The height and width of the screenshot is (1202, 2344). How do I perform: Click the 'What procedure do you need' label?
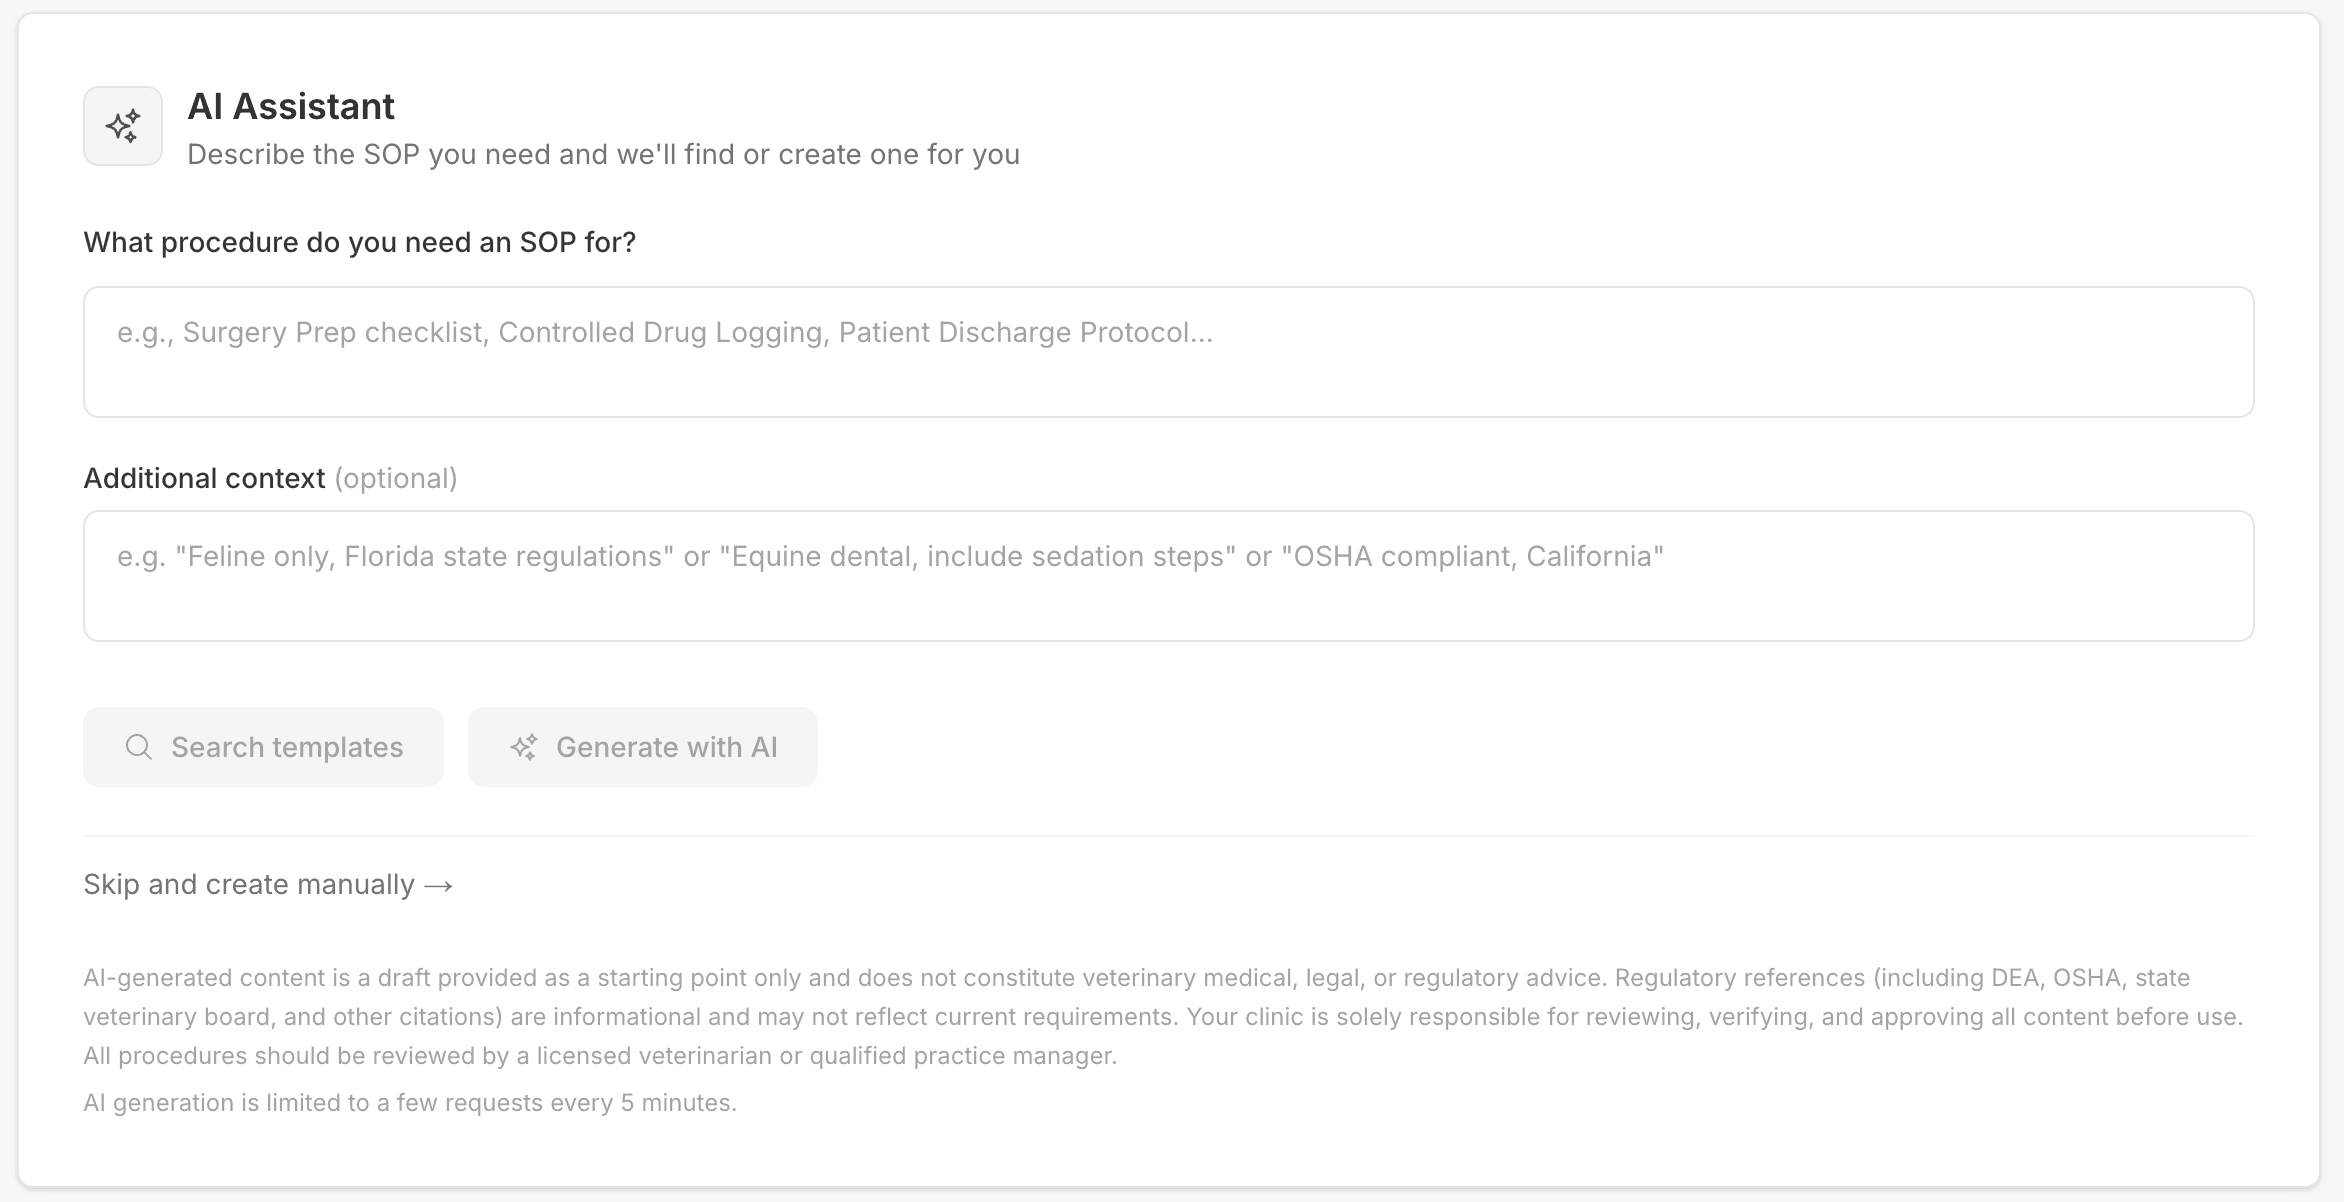click(x=359, y=242)
